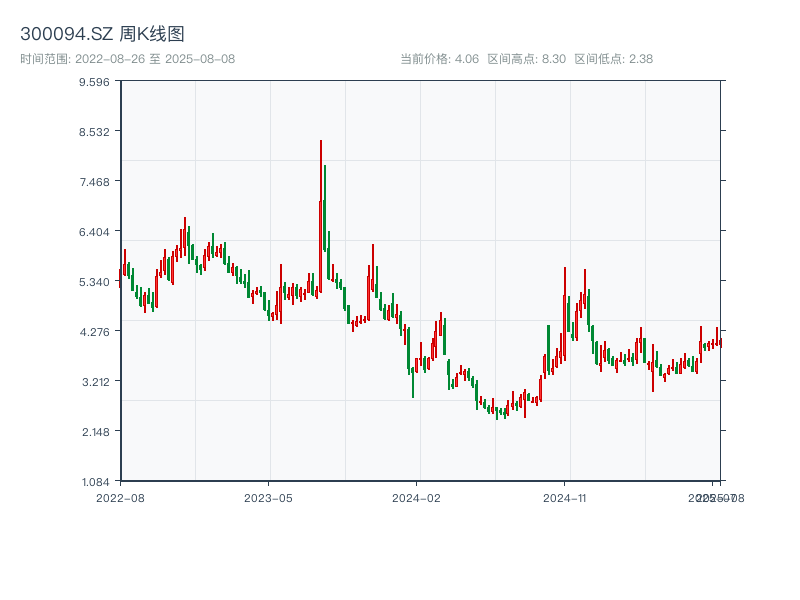Viewport: 800px width, 600px height.
Task: Click the y-axis label 8.532
Action: point(94,132)
